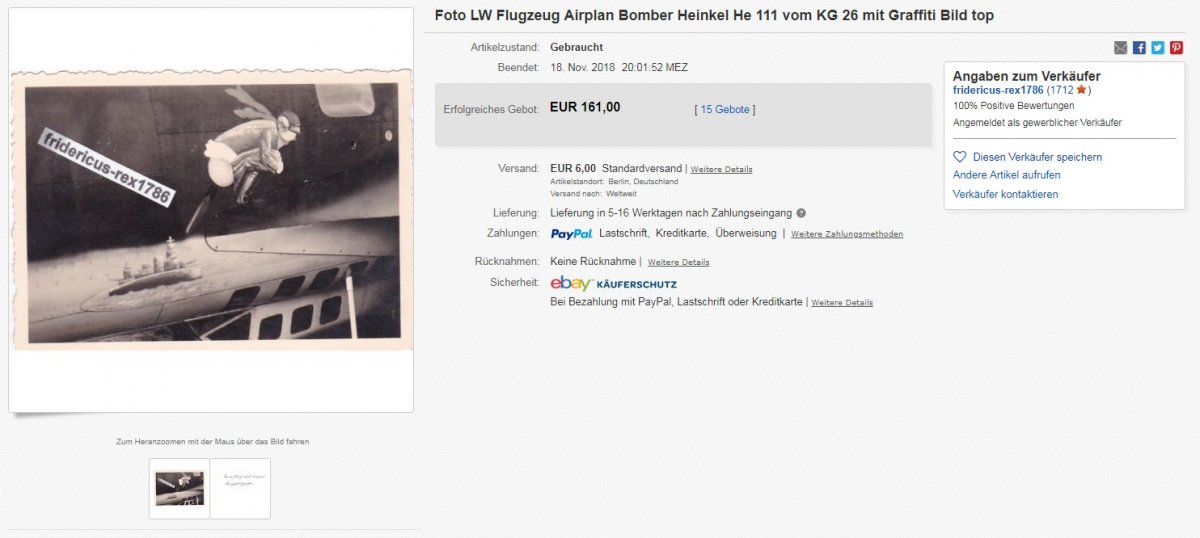The width and height of the screenshot is (1200, 538).
Task: Select the second photo thumbnail
Action: coord(240,488)
